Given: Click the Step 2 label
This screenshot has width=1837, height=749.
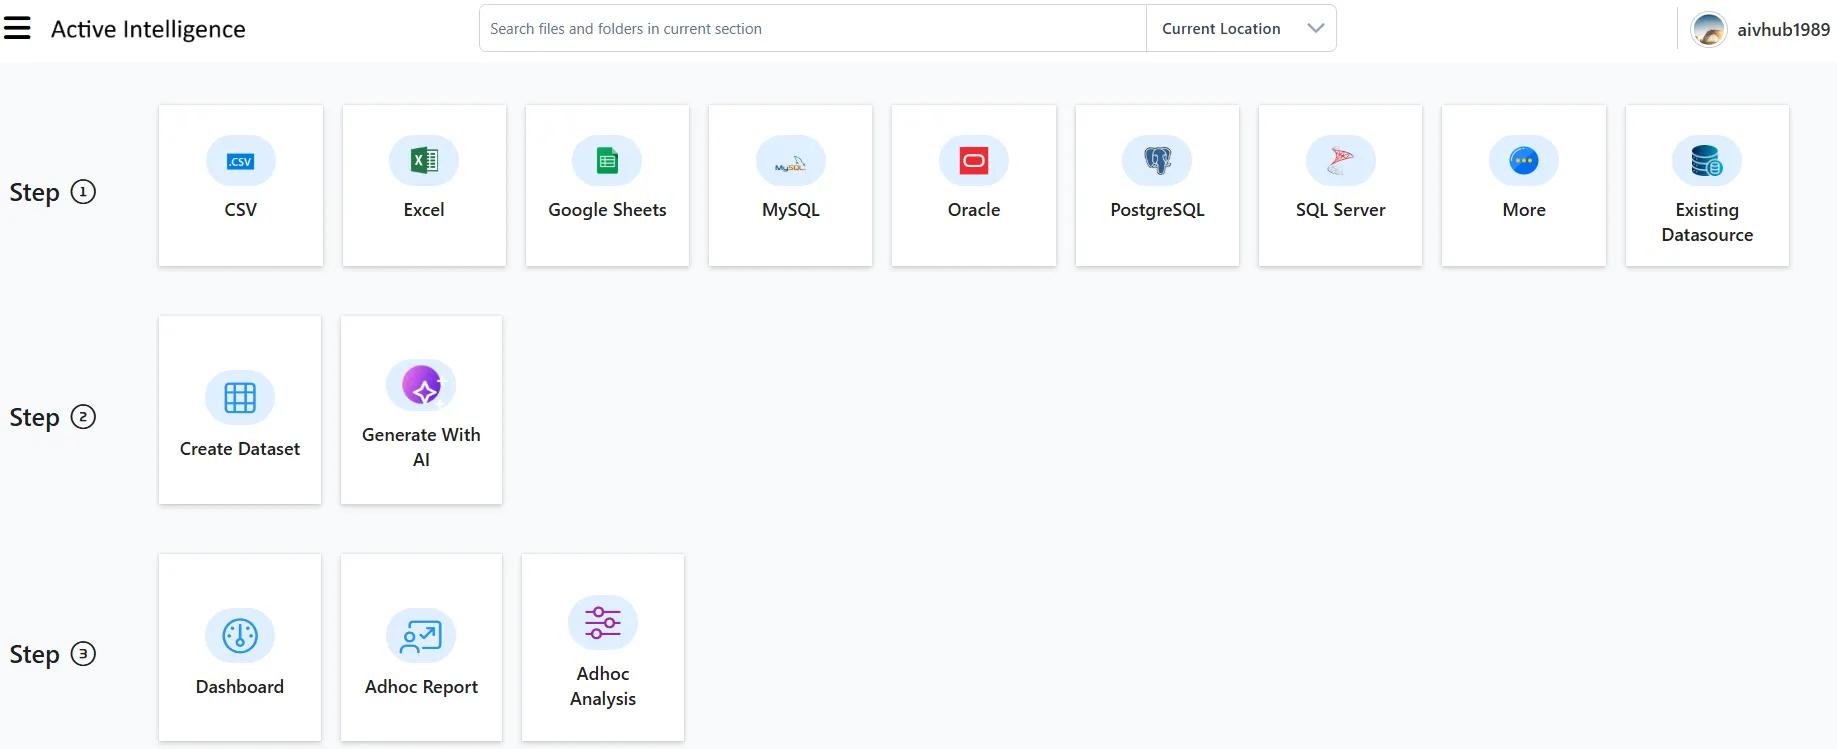Looking at the screenshot, I should [x=52, y=417].
